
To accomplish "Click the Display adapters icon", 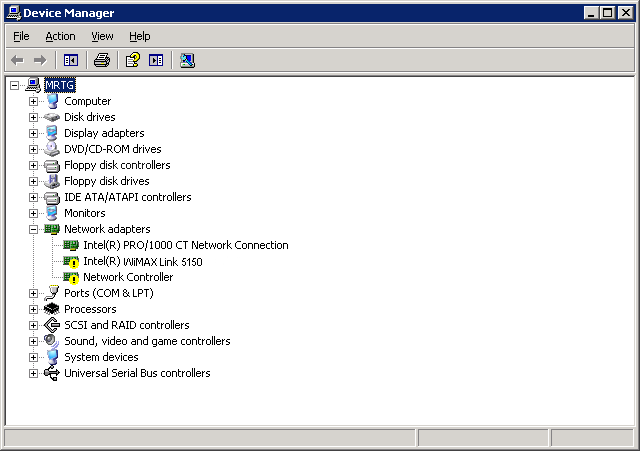I will click(52, 133).
